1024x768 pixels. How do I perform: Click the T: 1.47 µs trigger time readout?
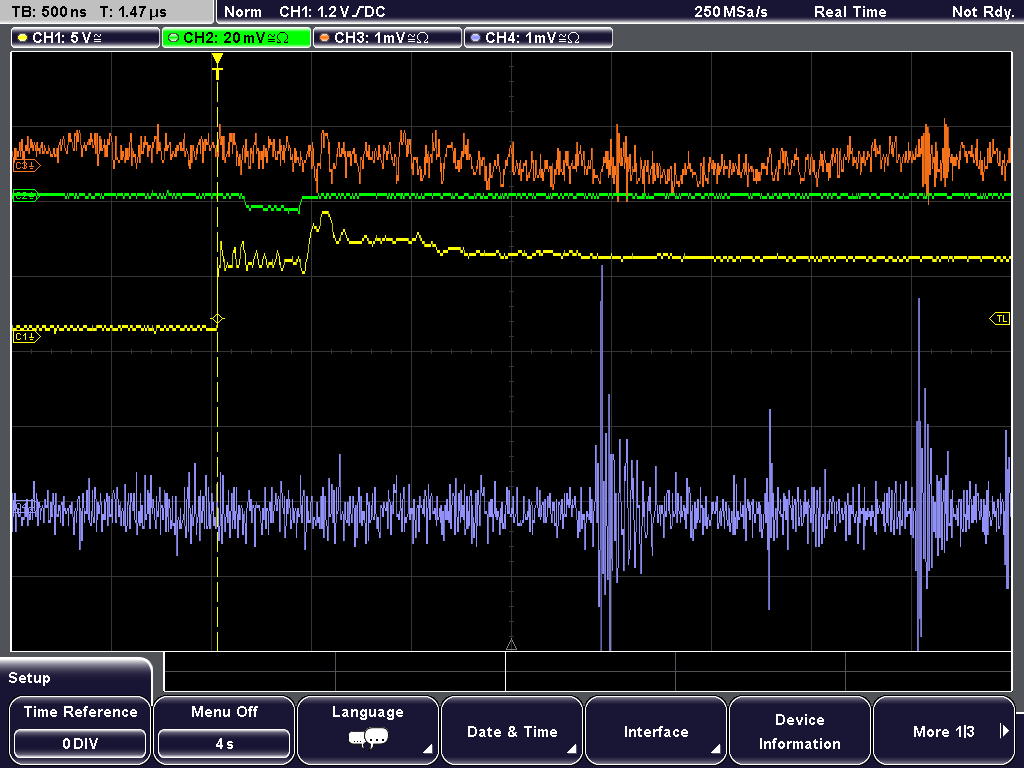133,12
